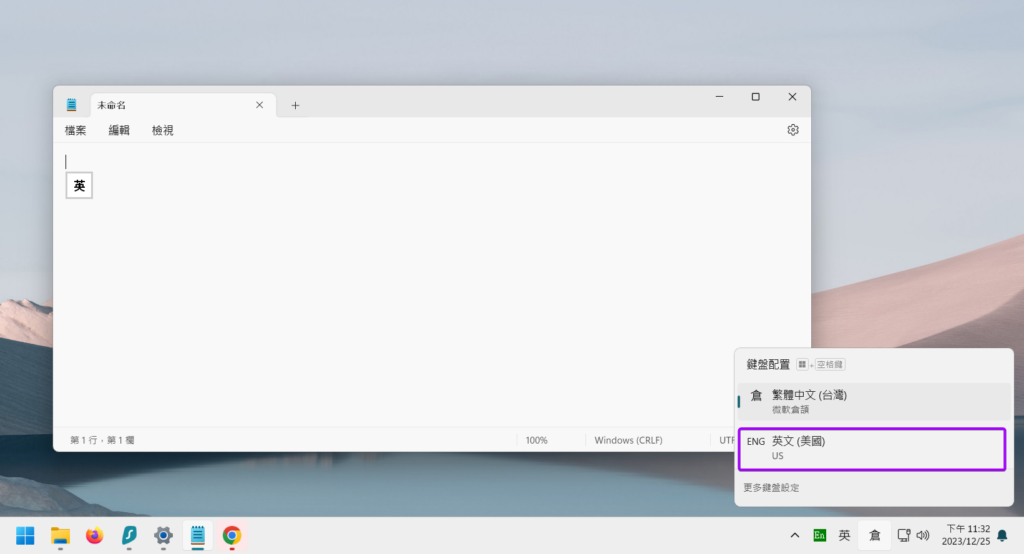
Task: Open the 檔案 menu in Notepad
Action: 75,130
